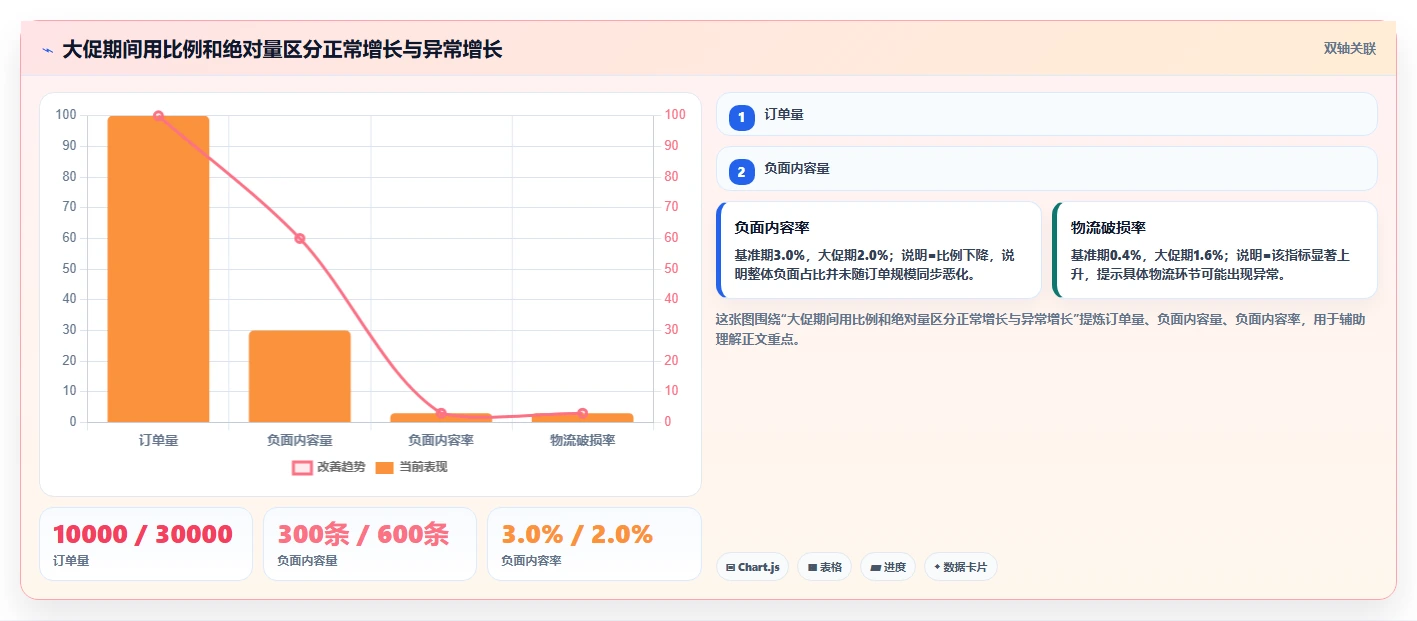
Task: Click the 负面内容量 x-axis label
Action: pos(300,440)
